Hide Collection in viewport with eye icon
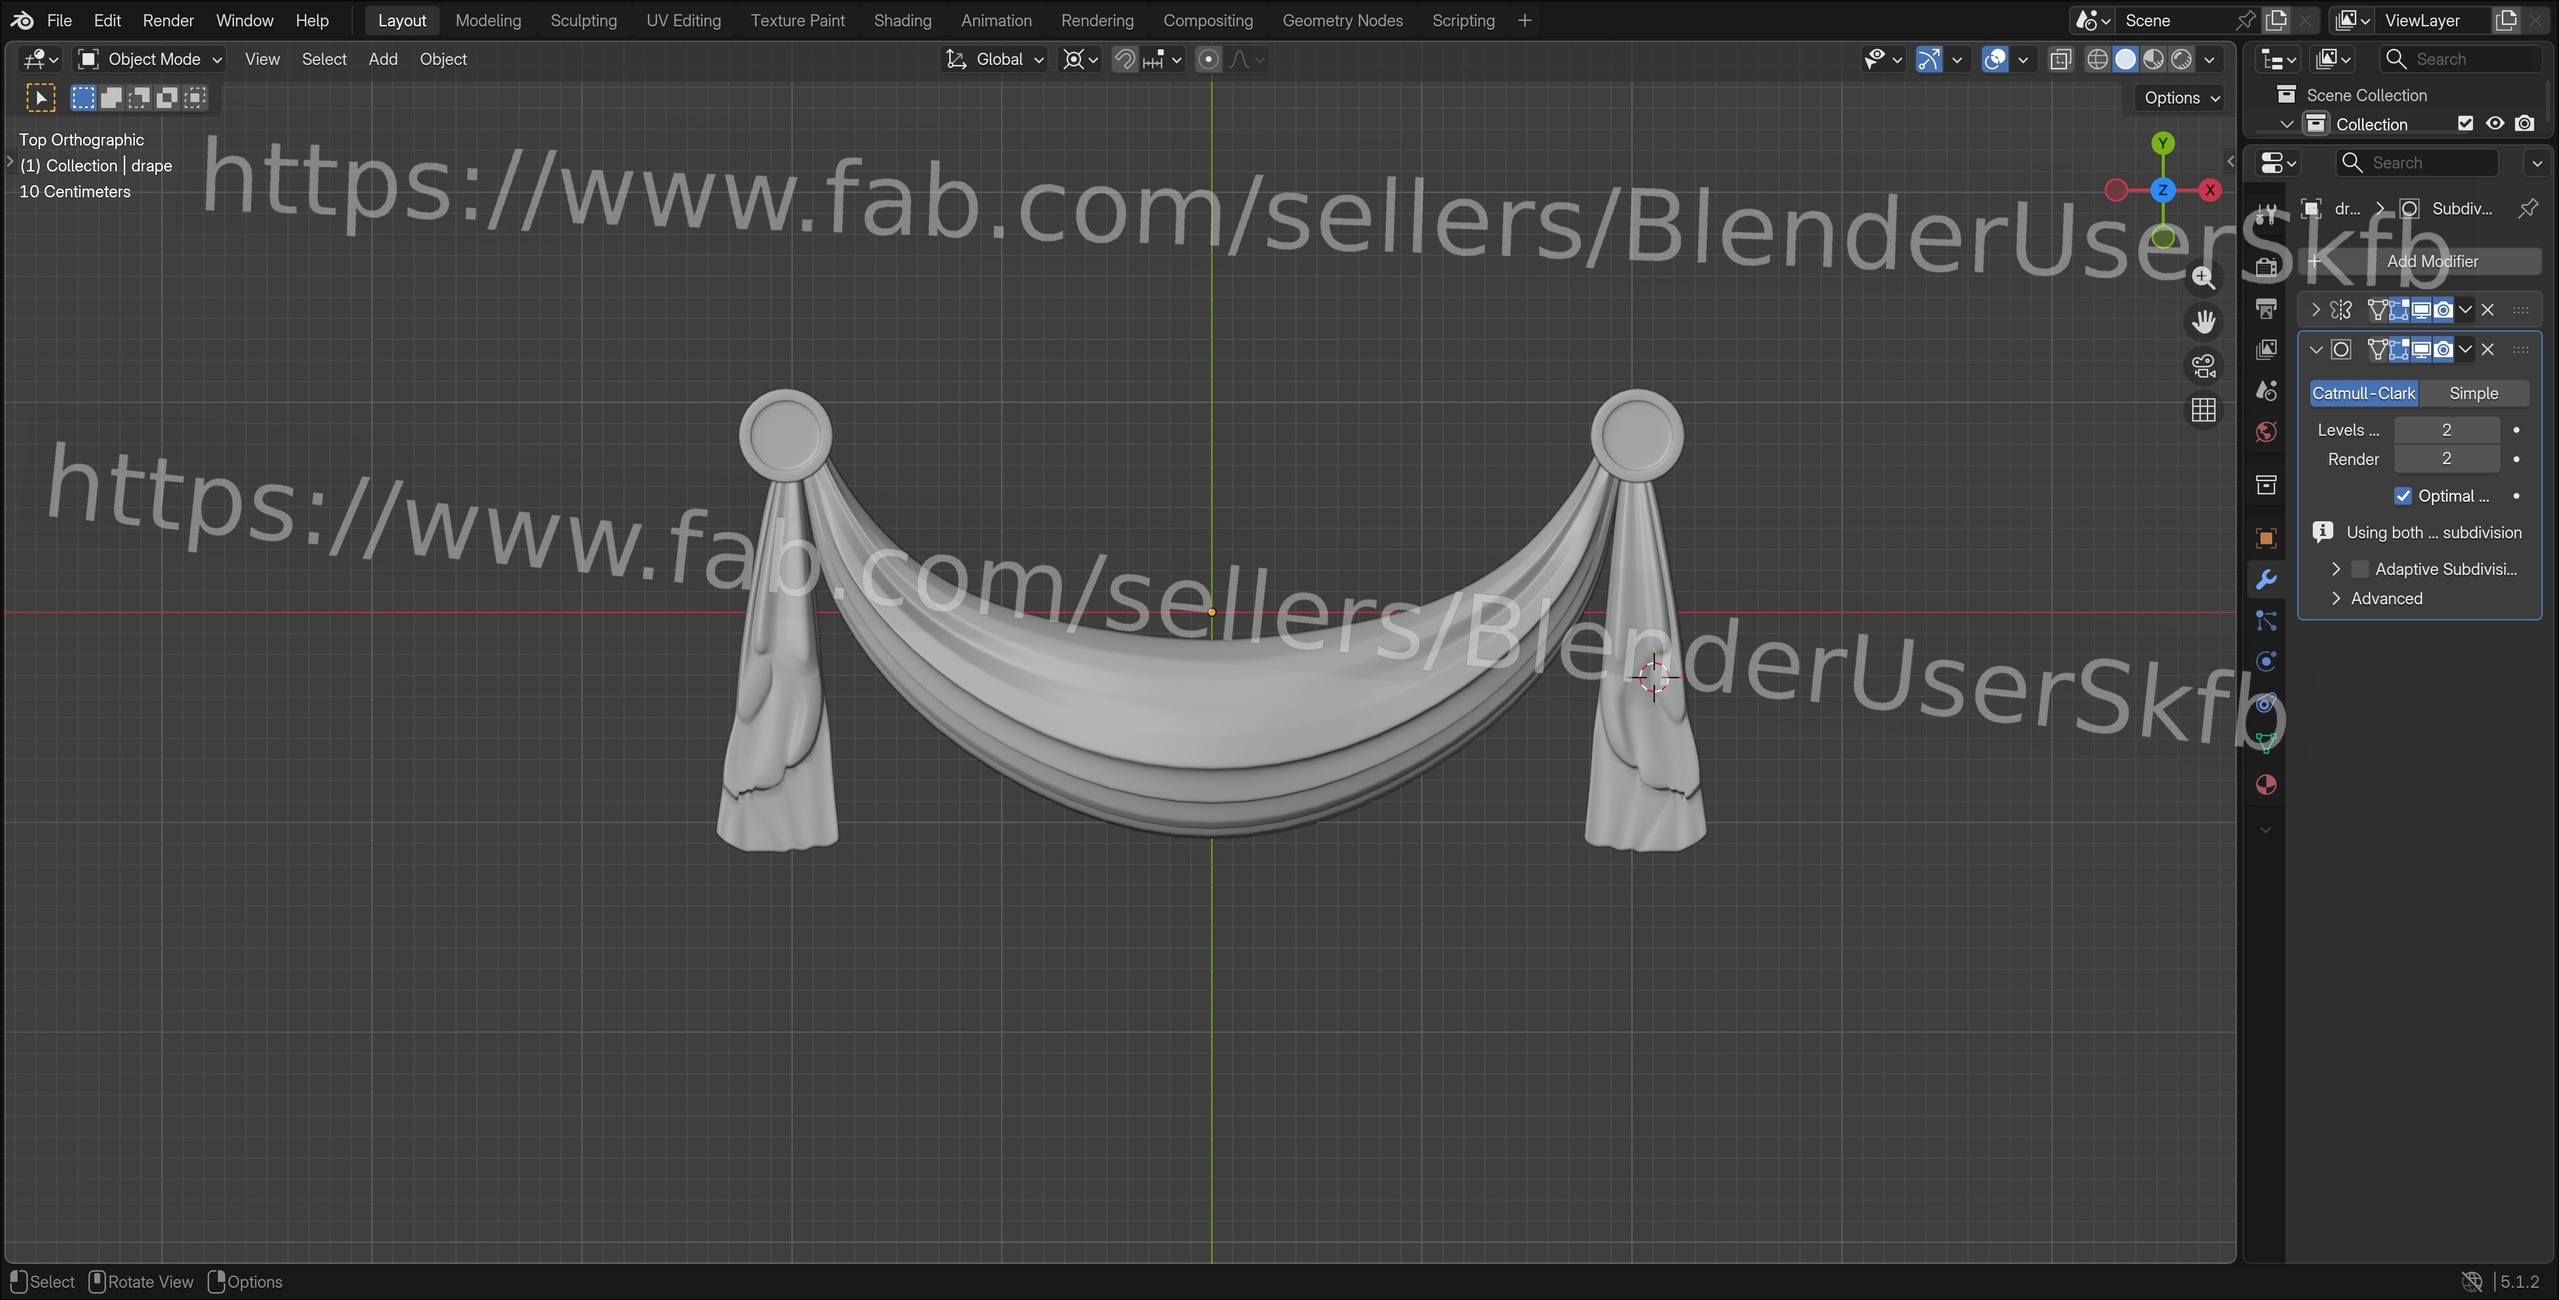The width and height of the screenshot is (2559, 1300). click(2495, 124)
